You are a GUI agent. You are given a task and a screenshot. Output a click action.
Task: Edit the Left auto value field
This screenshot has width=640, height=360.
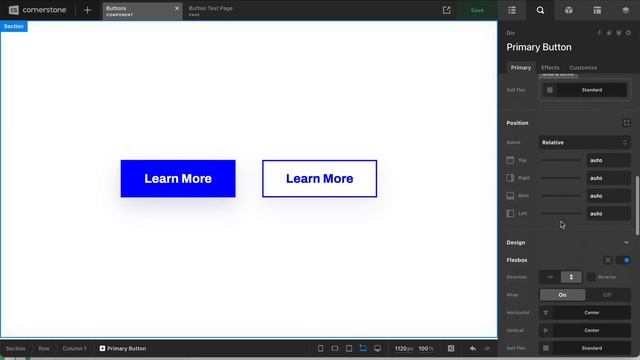point(609,213)
